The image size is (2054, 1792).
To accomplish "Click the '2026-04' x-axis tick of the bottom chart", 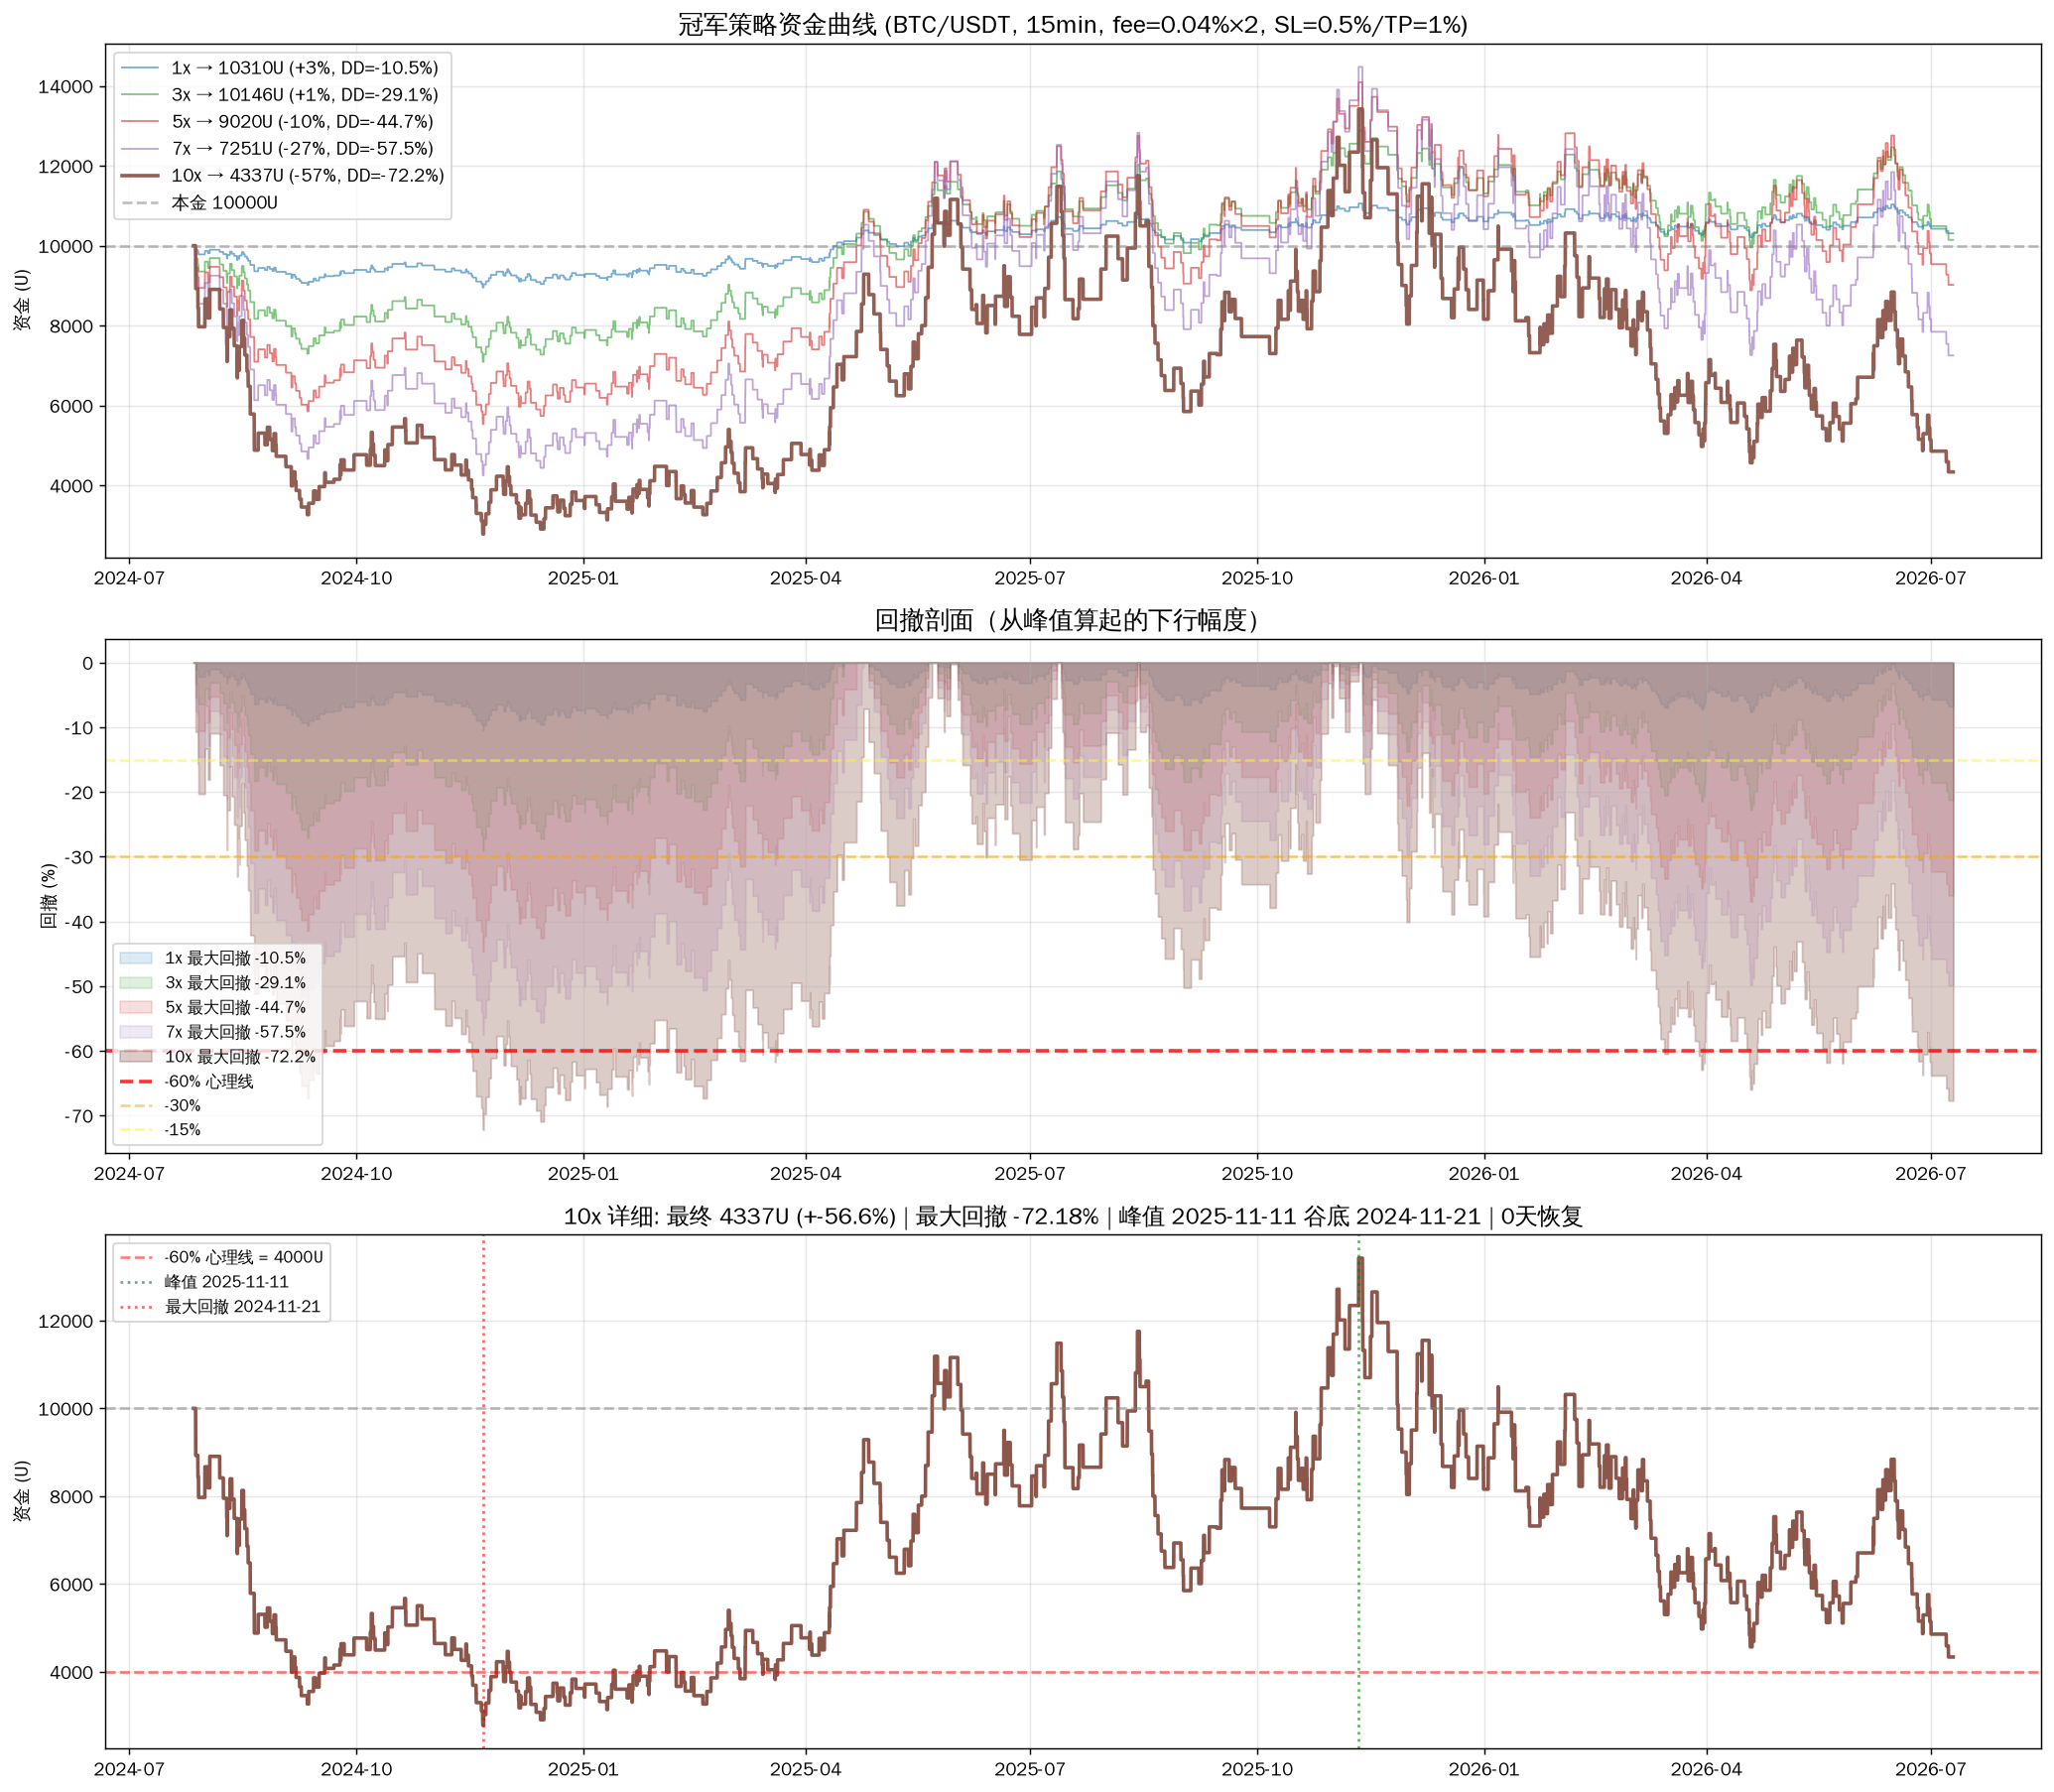I will 1706,1770.
